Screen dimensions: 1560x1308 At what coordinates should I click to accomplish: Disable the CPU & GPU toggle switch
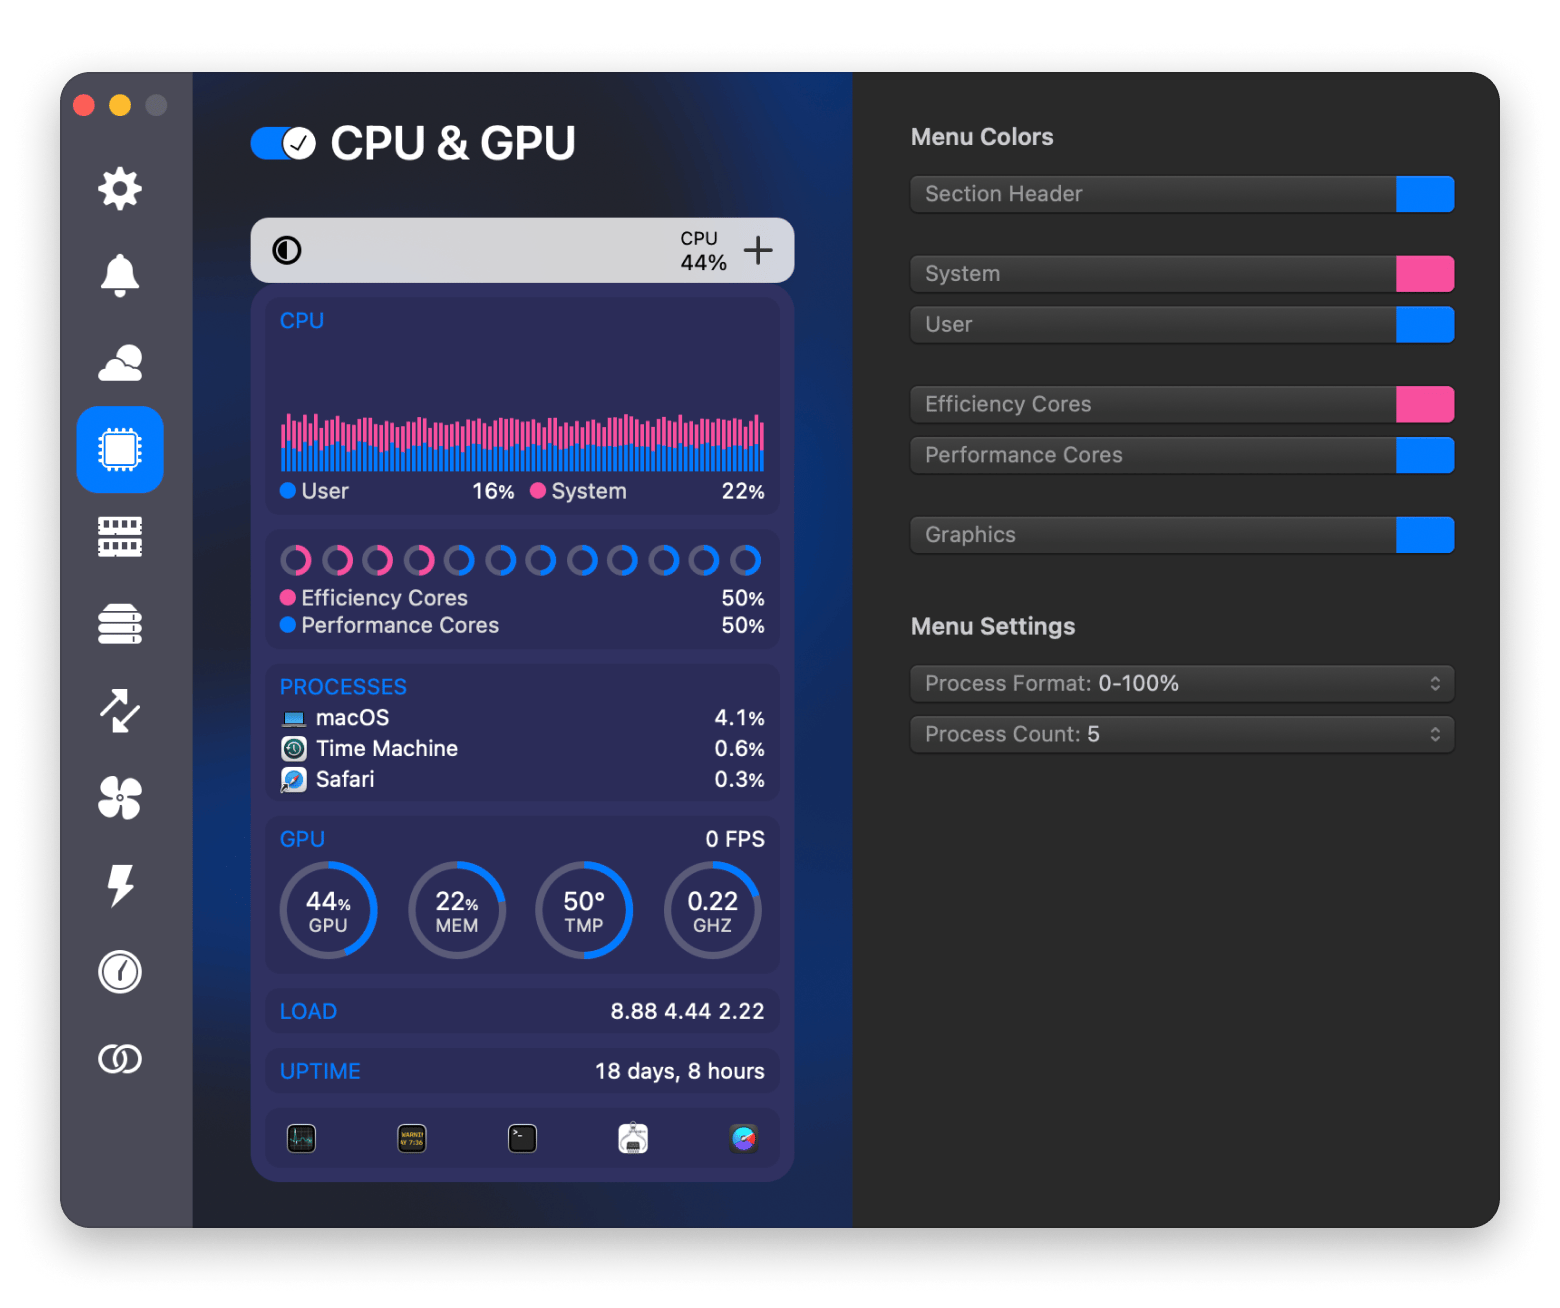[283, 144]
